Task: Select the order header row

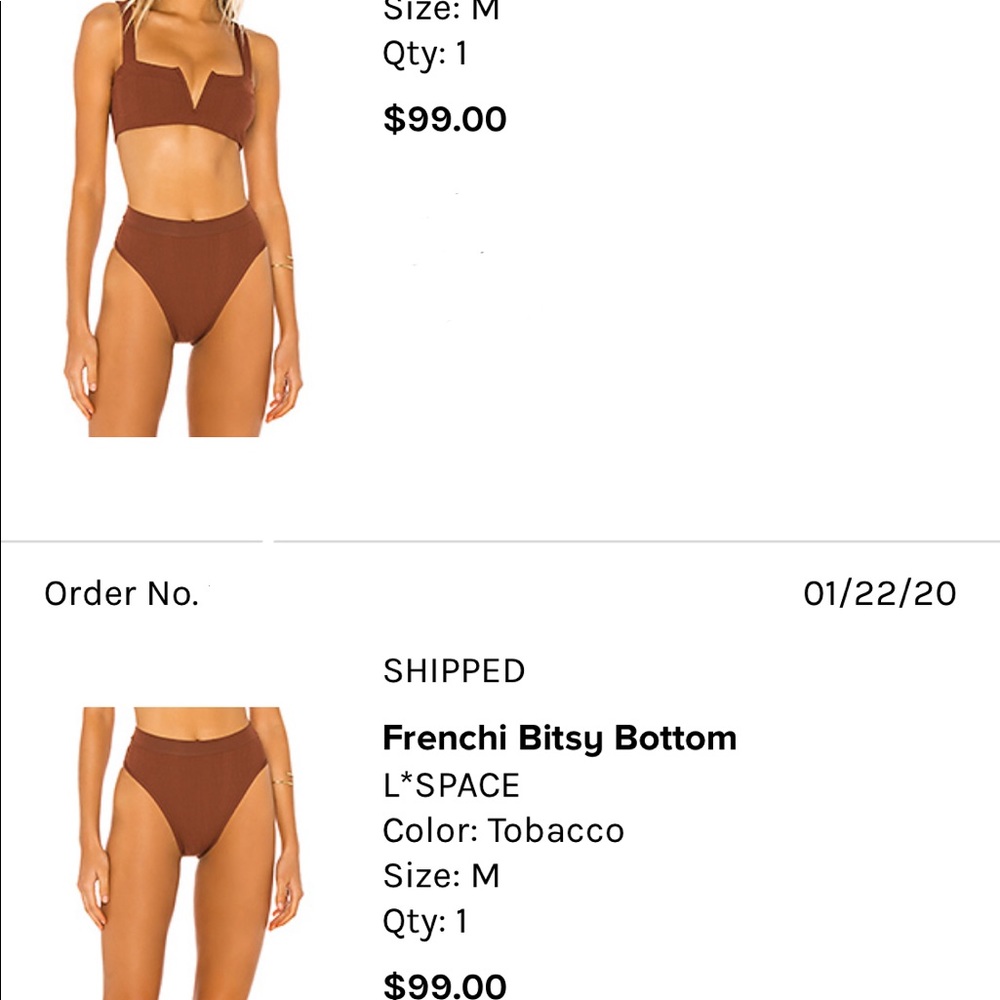Action: pos(500,593)
